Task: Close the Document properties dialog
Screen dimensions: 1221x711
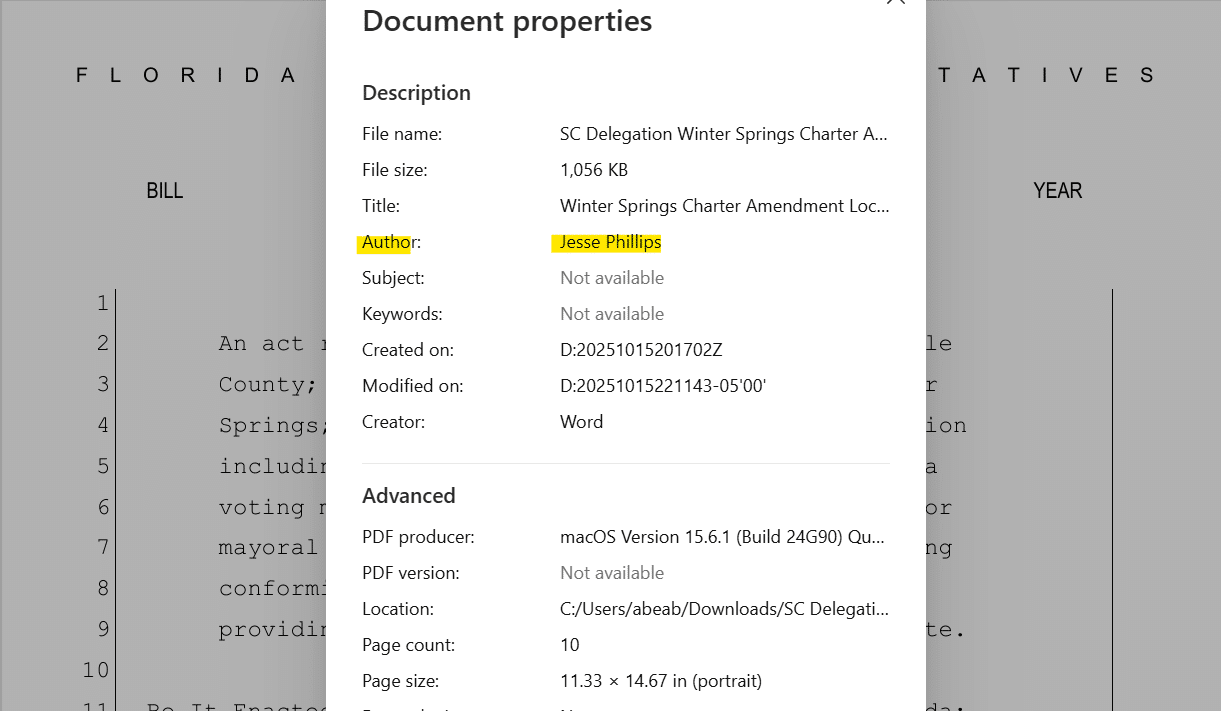Action: tap(895, 2)
